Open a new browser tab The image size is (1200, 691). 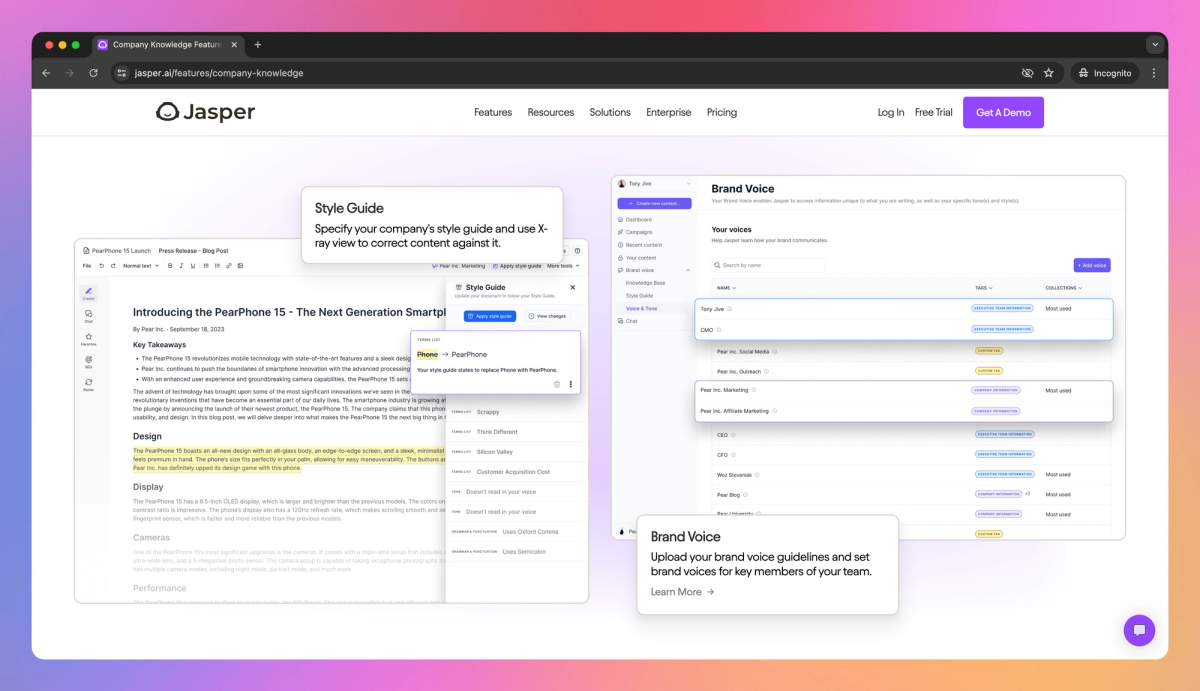257,45
